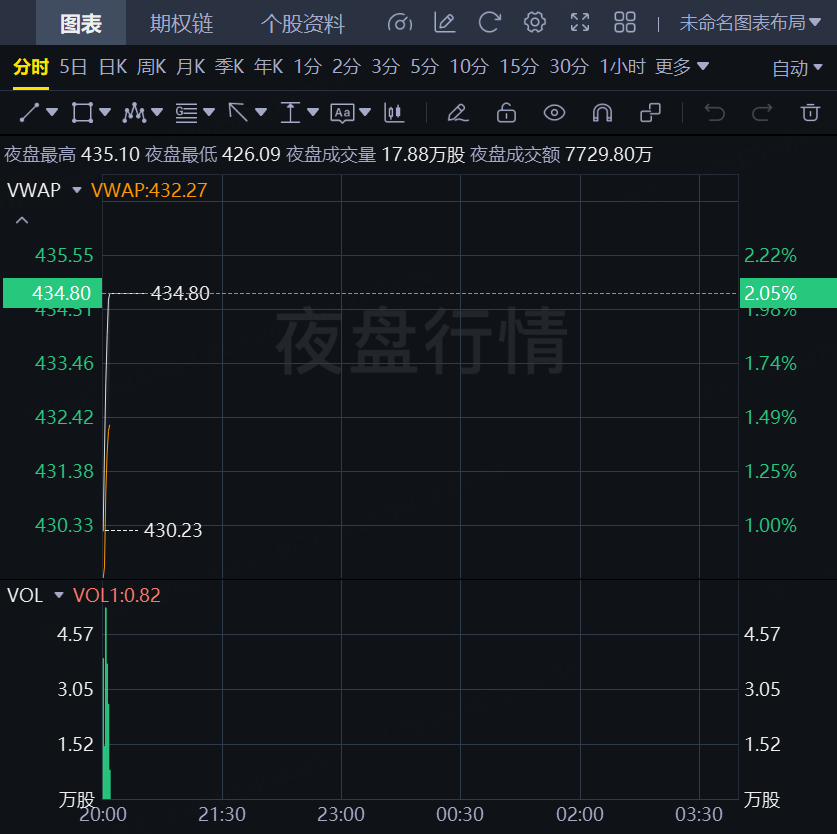Select the 10分 interval
Viewport: 837px width, 834px height.
(x=469, y=67)
